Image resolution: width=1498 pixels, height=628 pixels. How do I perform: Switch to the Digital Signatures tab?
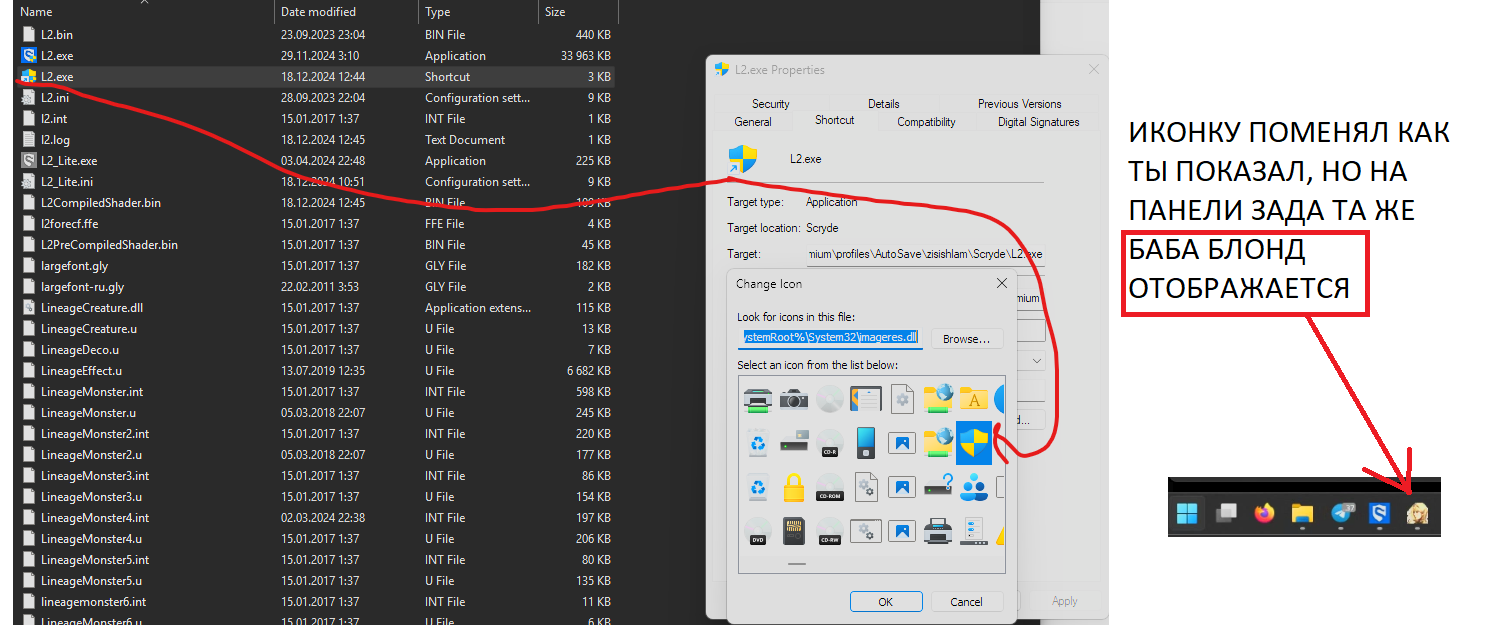tap(1038, 122)
